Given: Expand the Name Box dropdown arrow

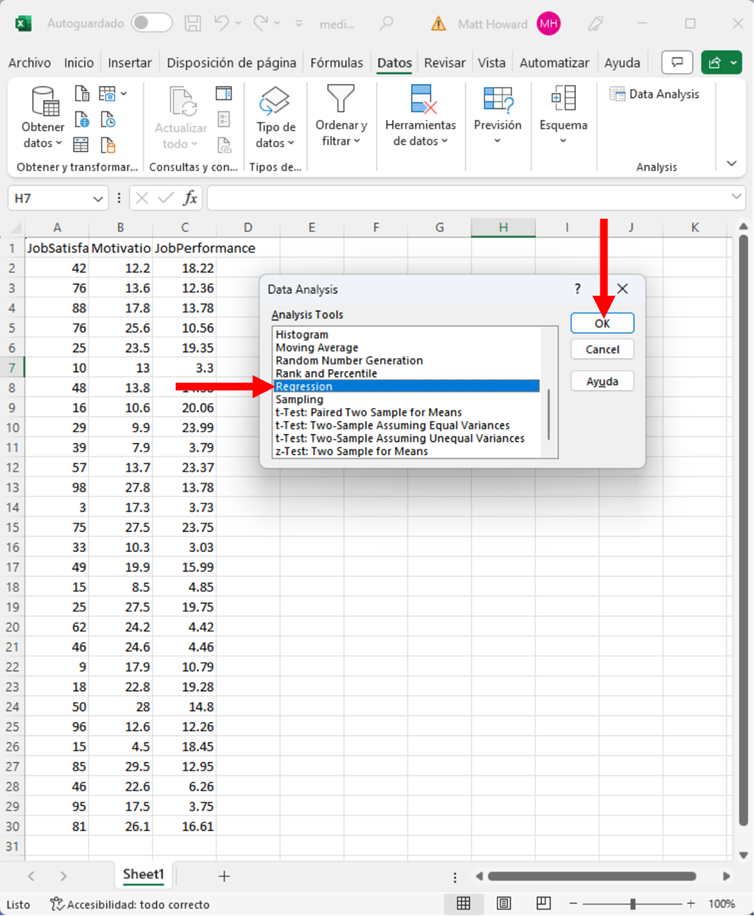Looking at the screenshot, I should (97, 199).
